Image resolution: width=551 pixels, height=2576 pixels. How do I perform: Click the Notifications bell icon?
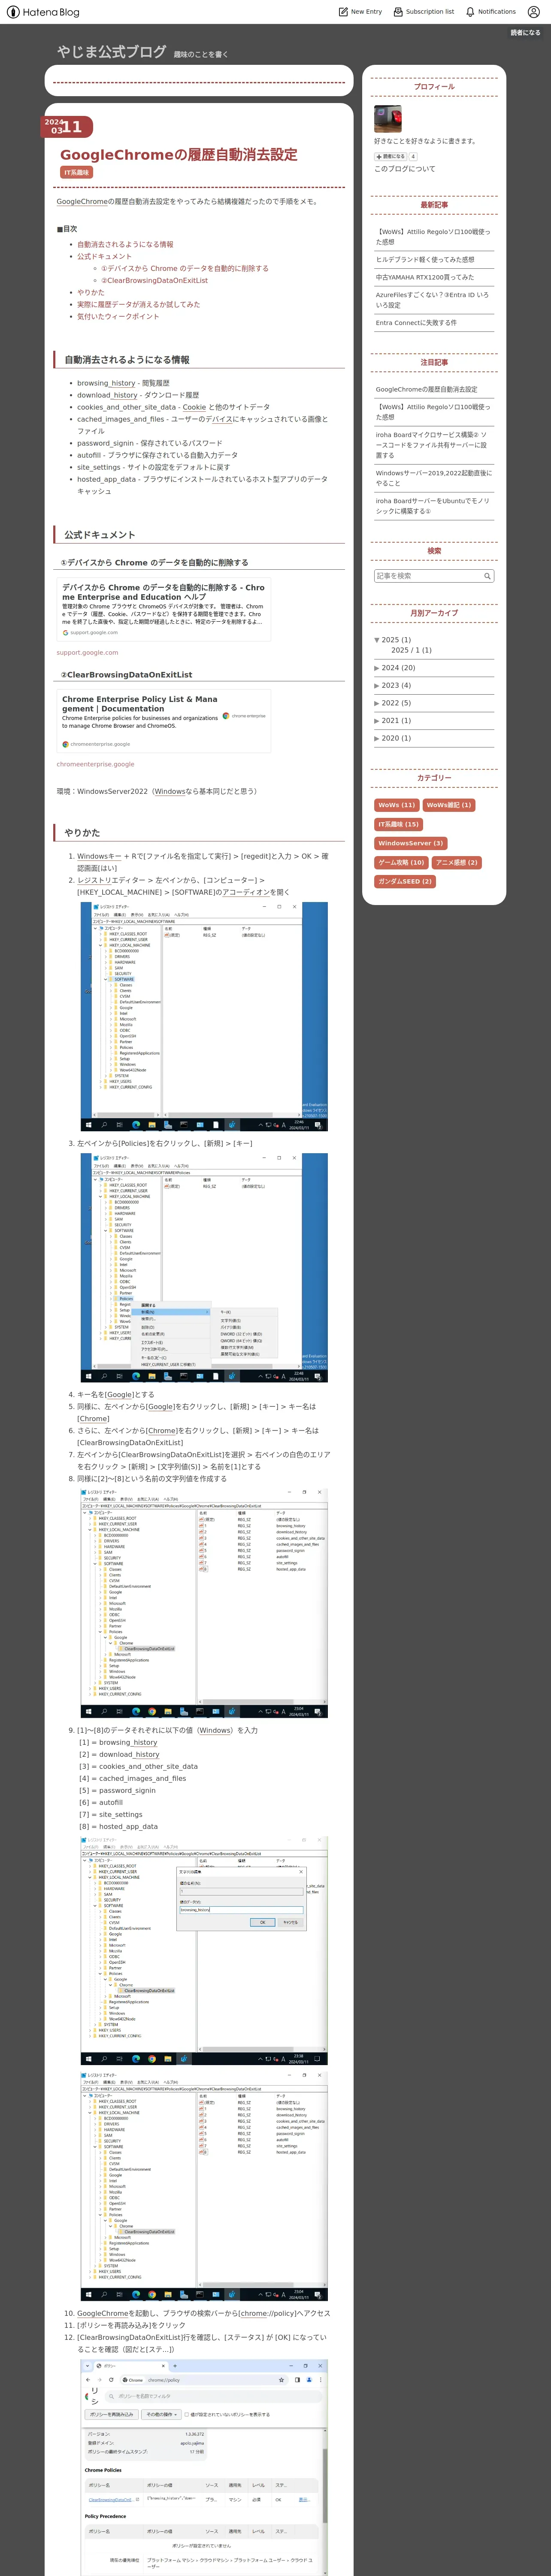tap(470, 12)
